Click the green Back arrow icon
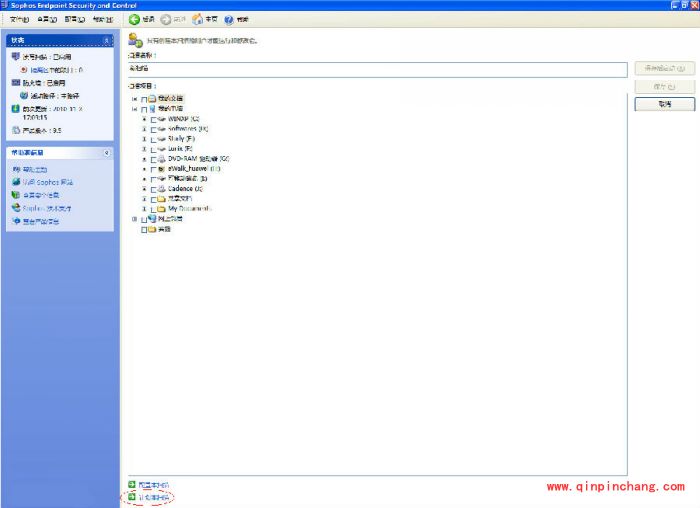Image resolution: width=700 pixels, height=508 pixels. tap(134, 19)
